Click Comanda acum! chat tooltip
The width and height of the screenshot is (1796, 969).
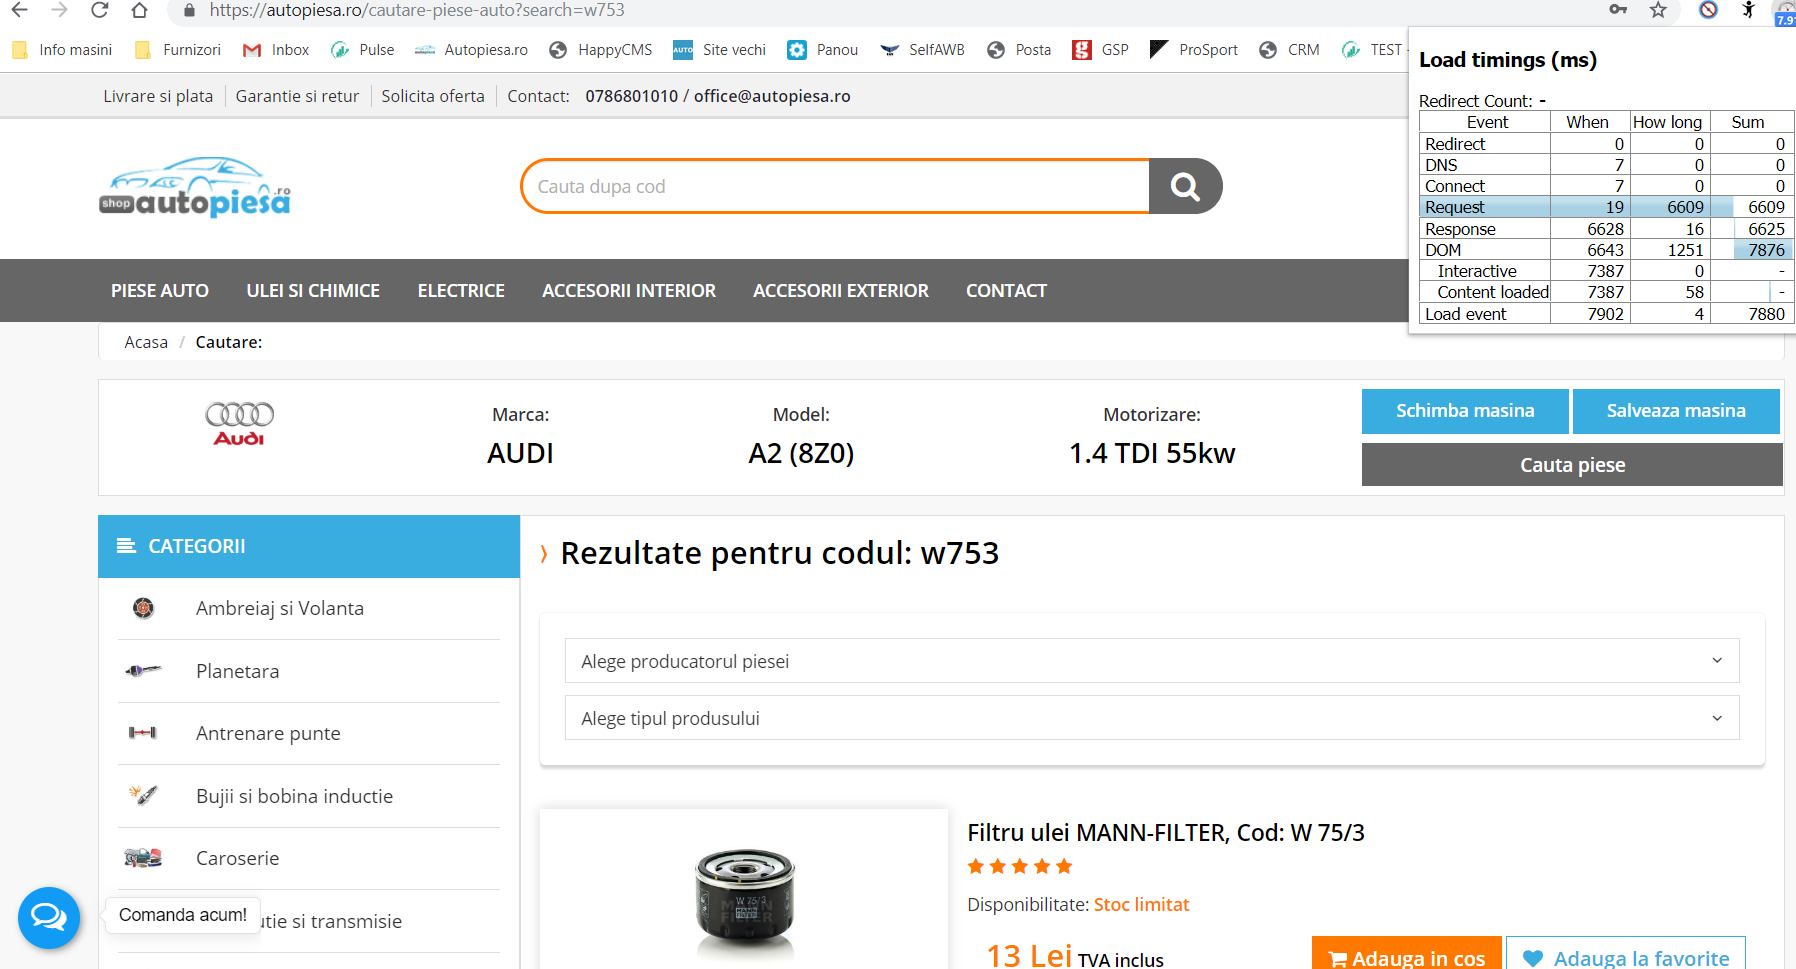[x=183, y=915]
